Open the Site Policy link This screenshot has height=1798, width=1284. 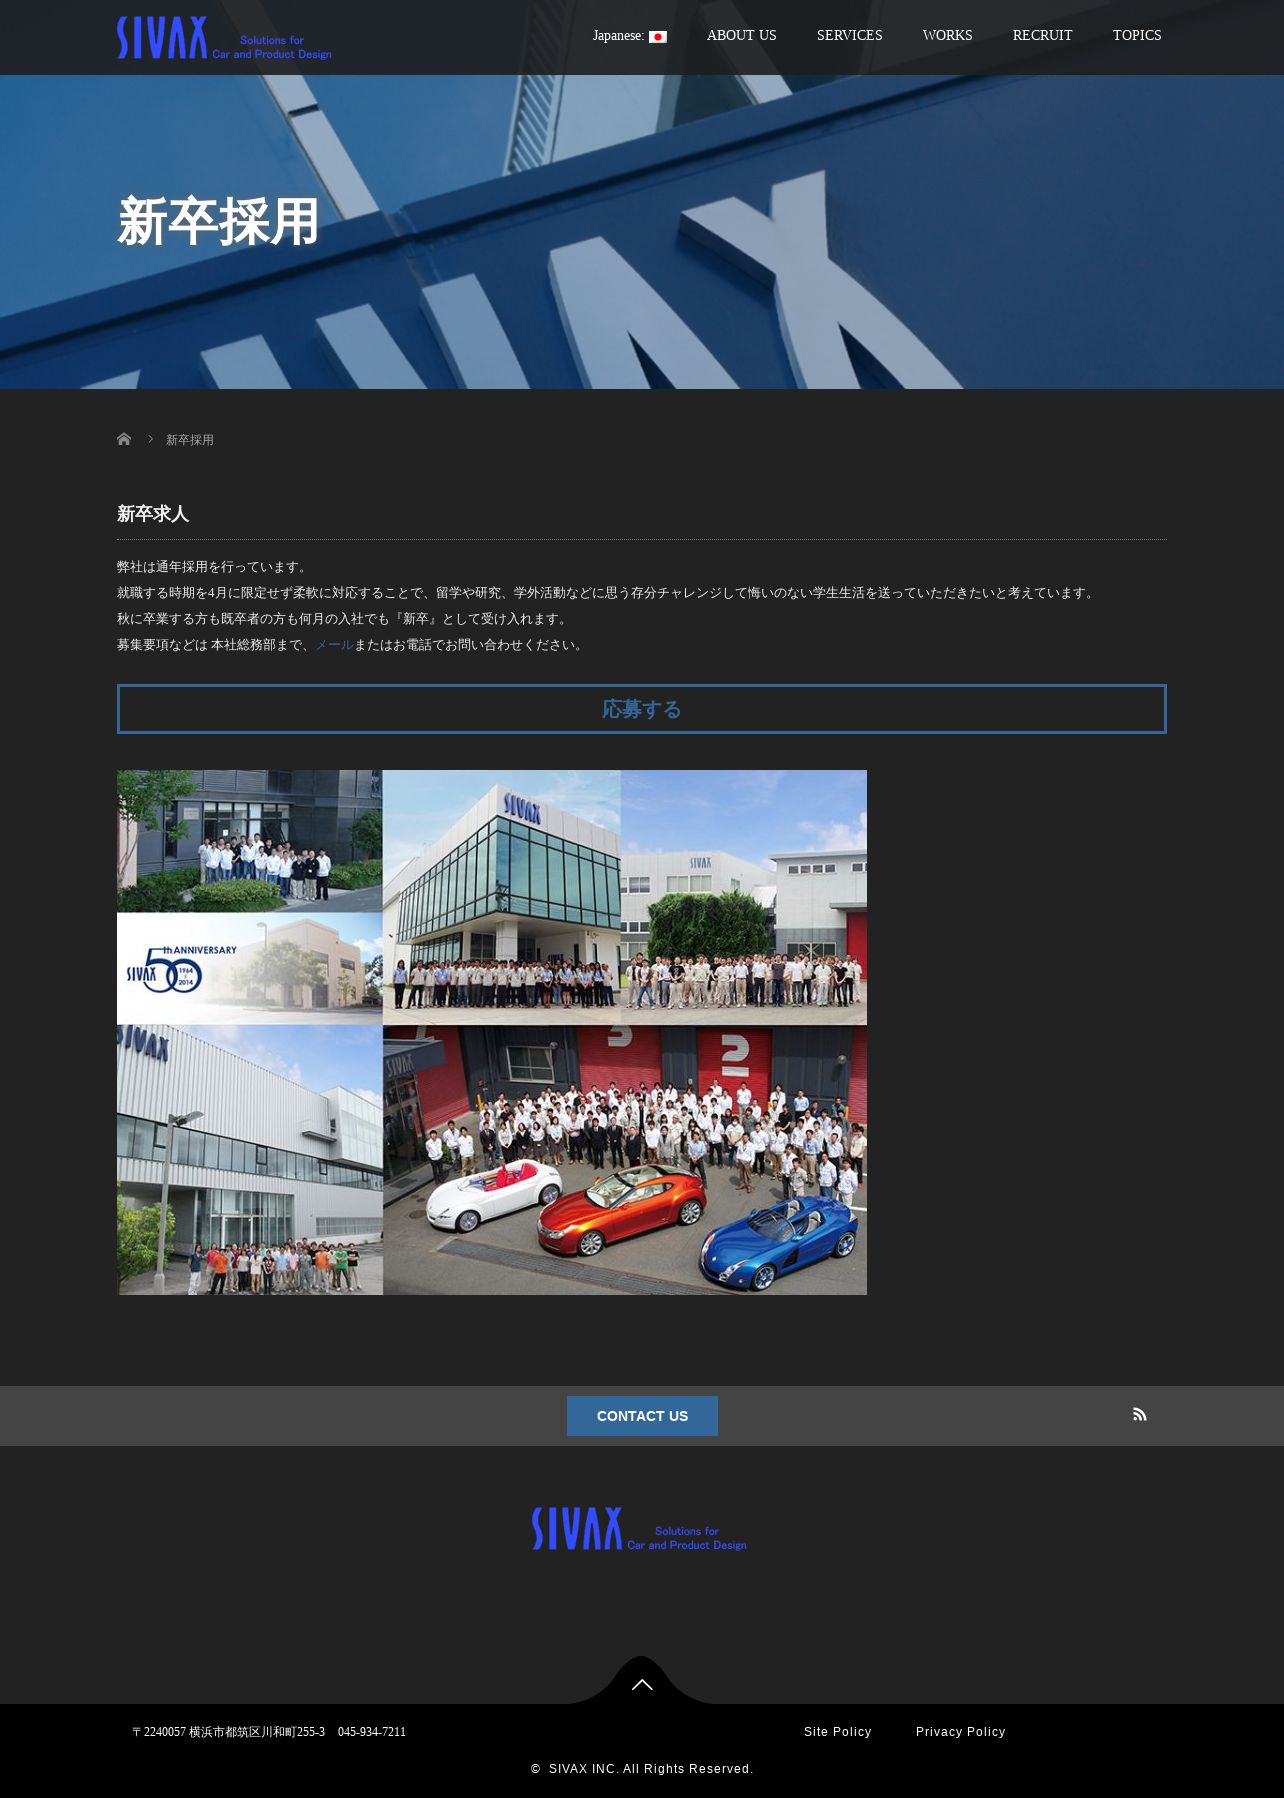click(838, 1732)
